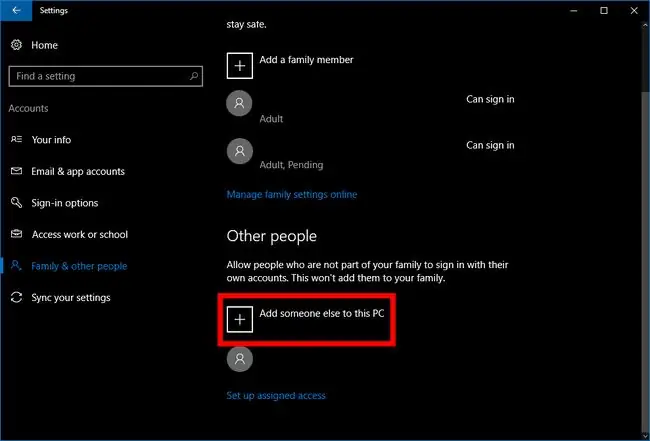Screen dimensions: 650x441
Task: Open Sign-in options section
Action: [x=65, y=203]
